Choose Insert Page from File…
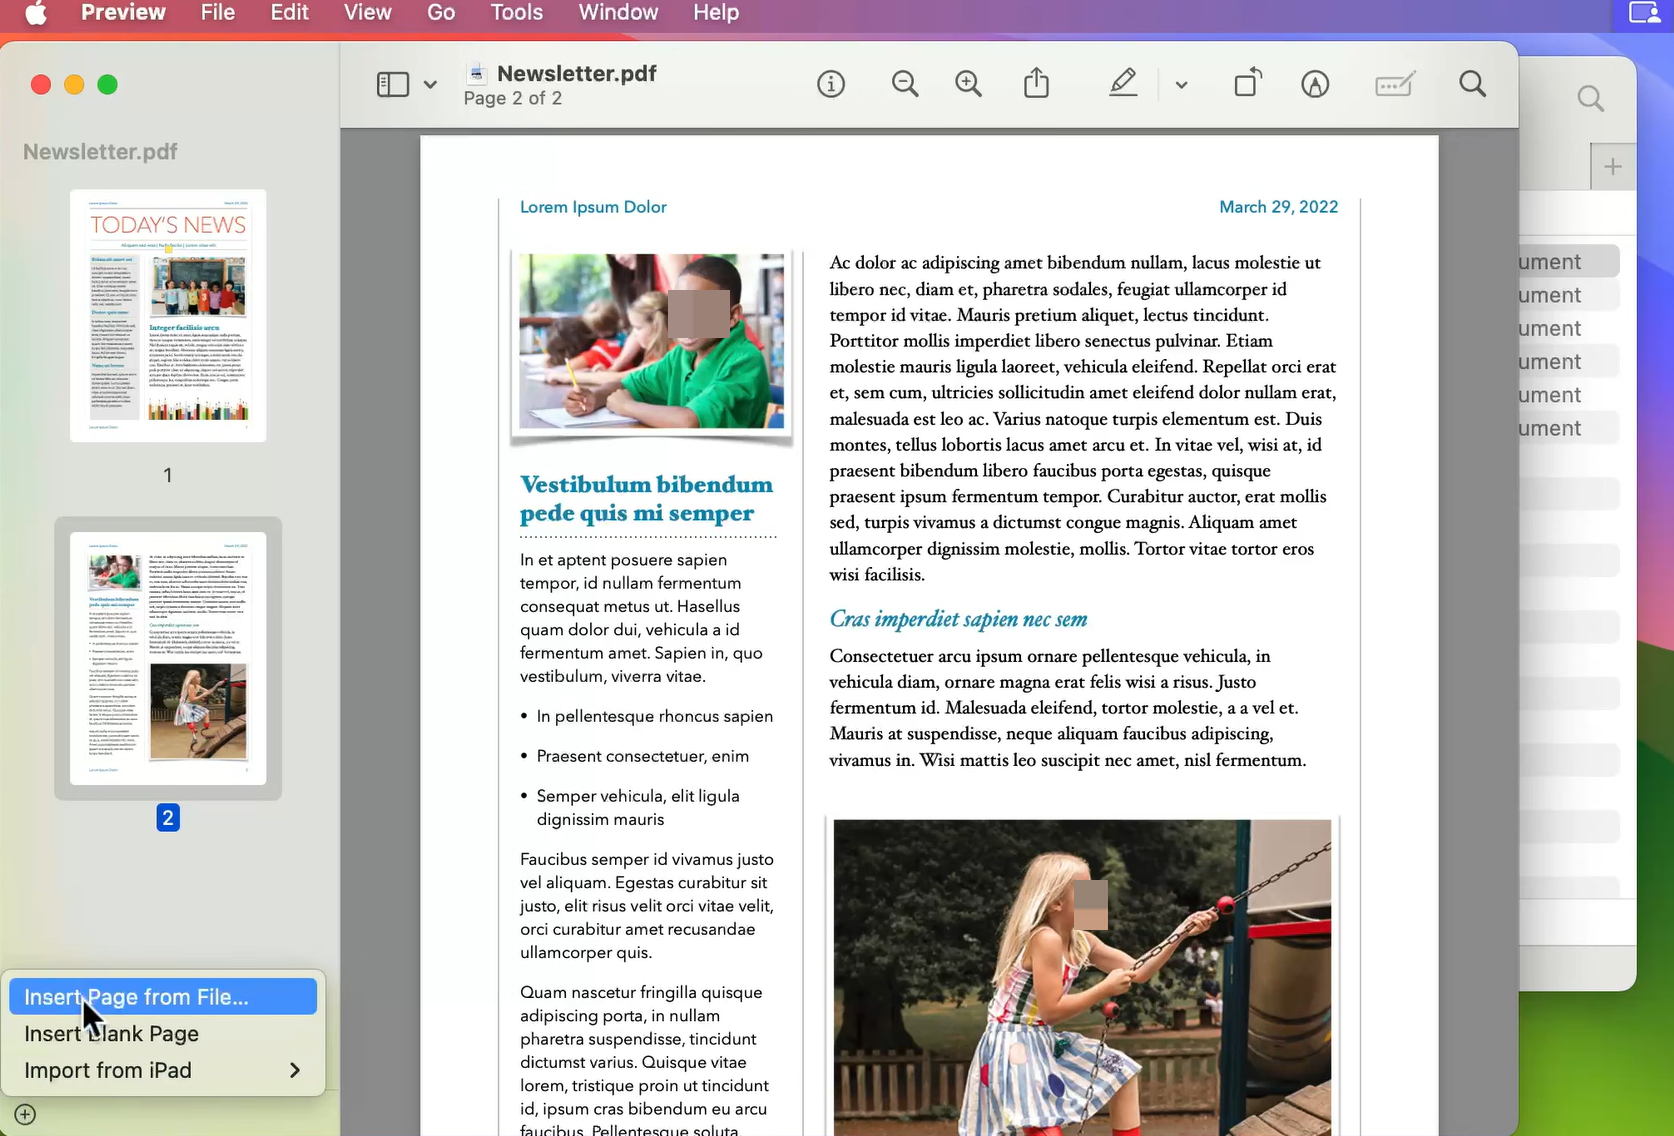The image size is (1674, 1136). [x=163, y=997]
